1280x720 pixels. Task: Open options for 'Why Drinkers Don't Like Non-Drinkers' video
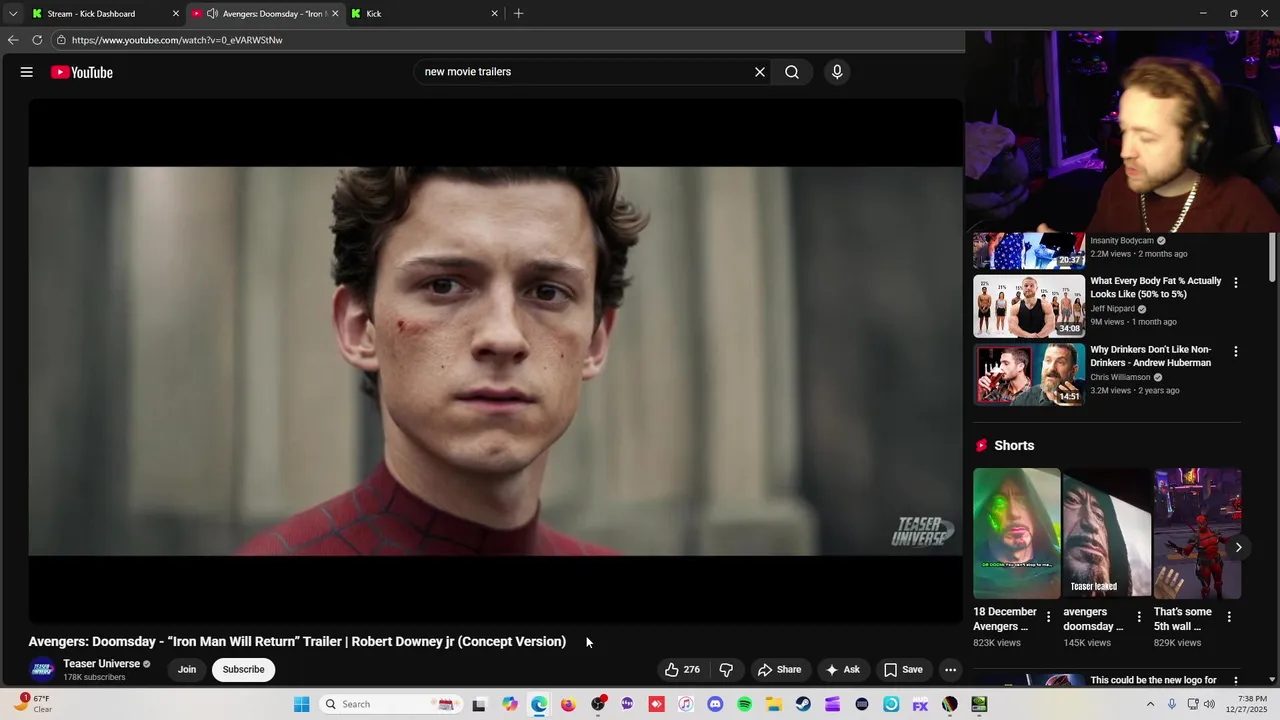(1236, 352)
